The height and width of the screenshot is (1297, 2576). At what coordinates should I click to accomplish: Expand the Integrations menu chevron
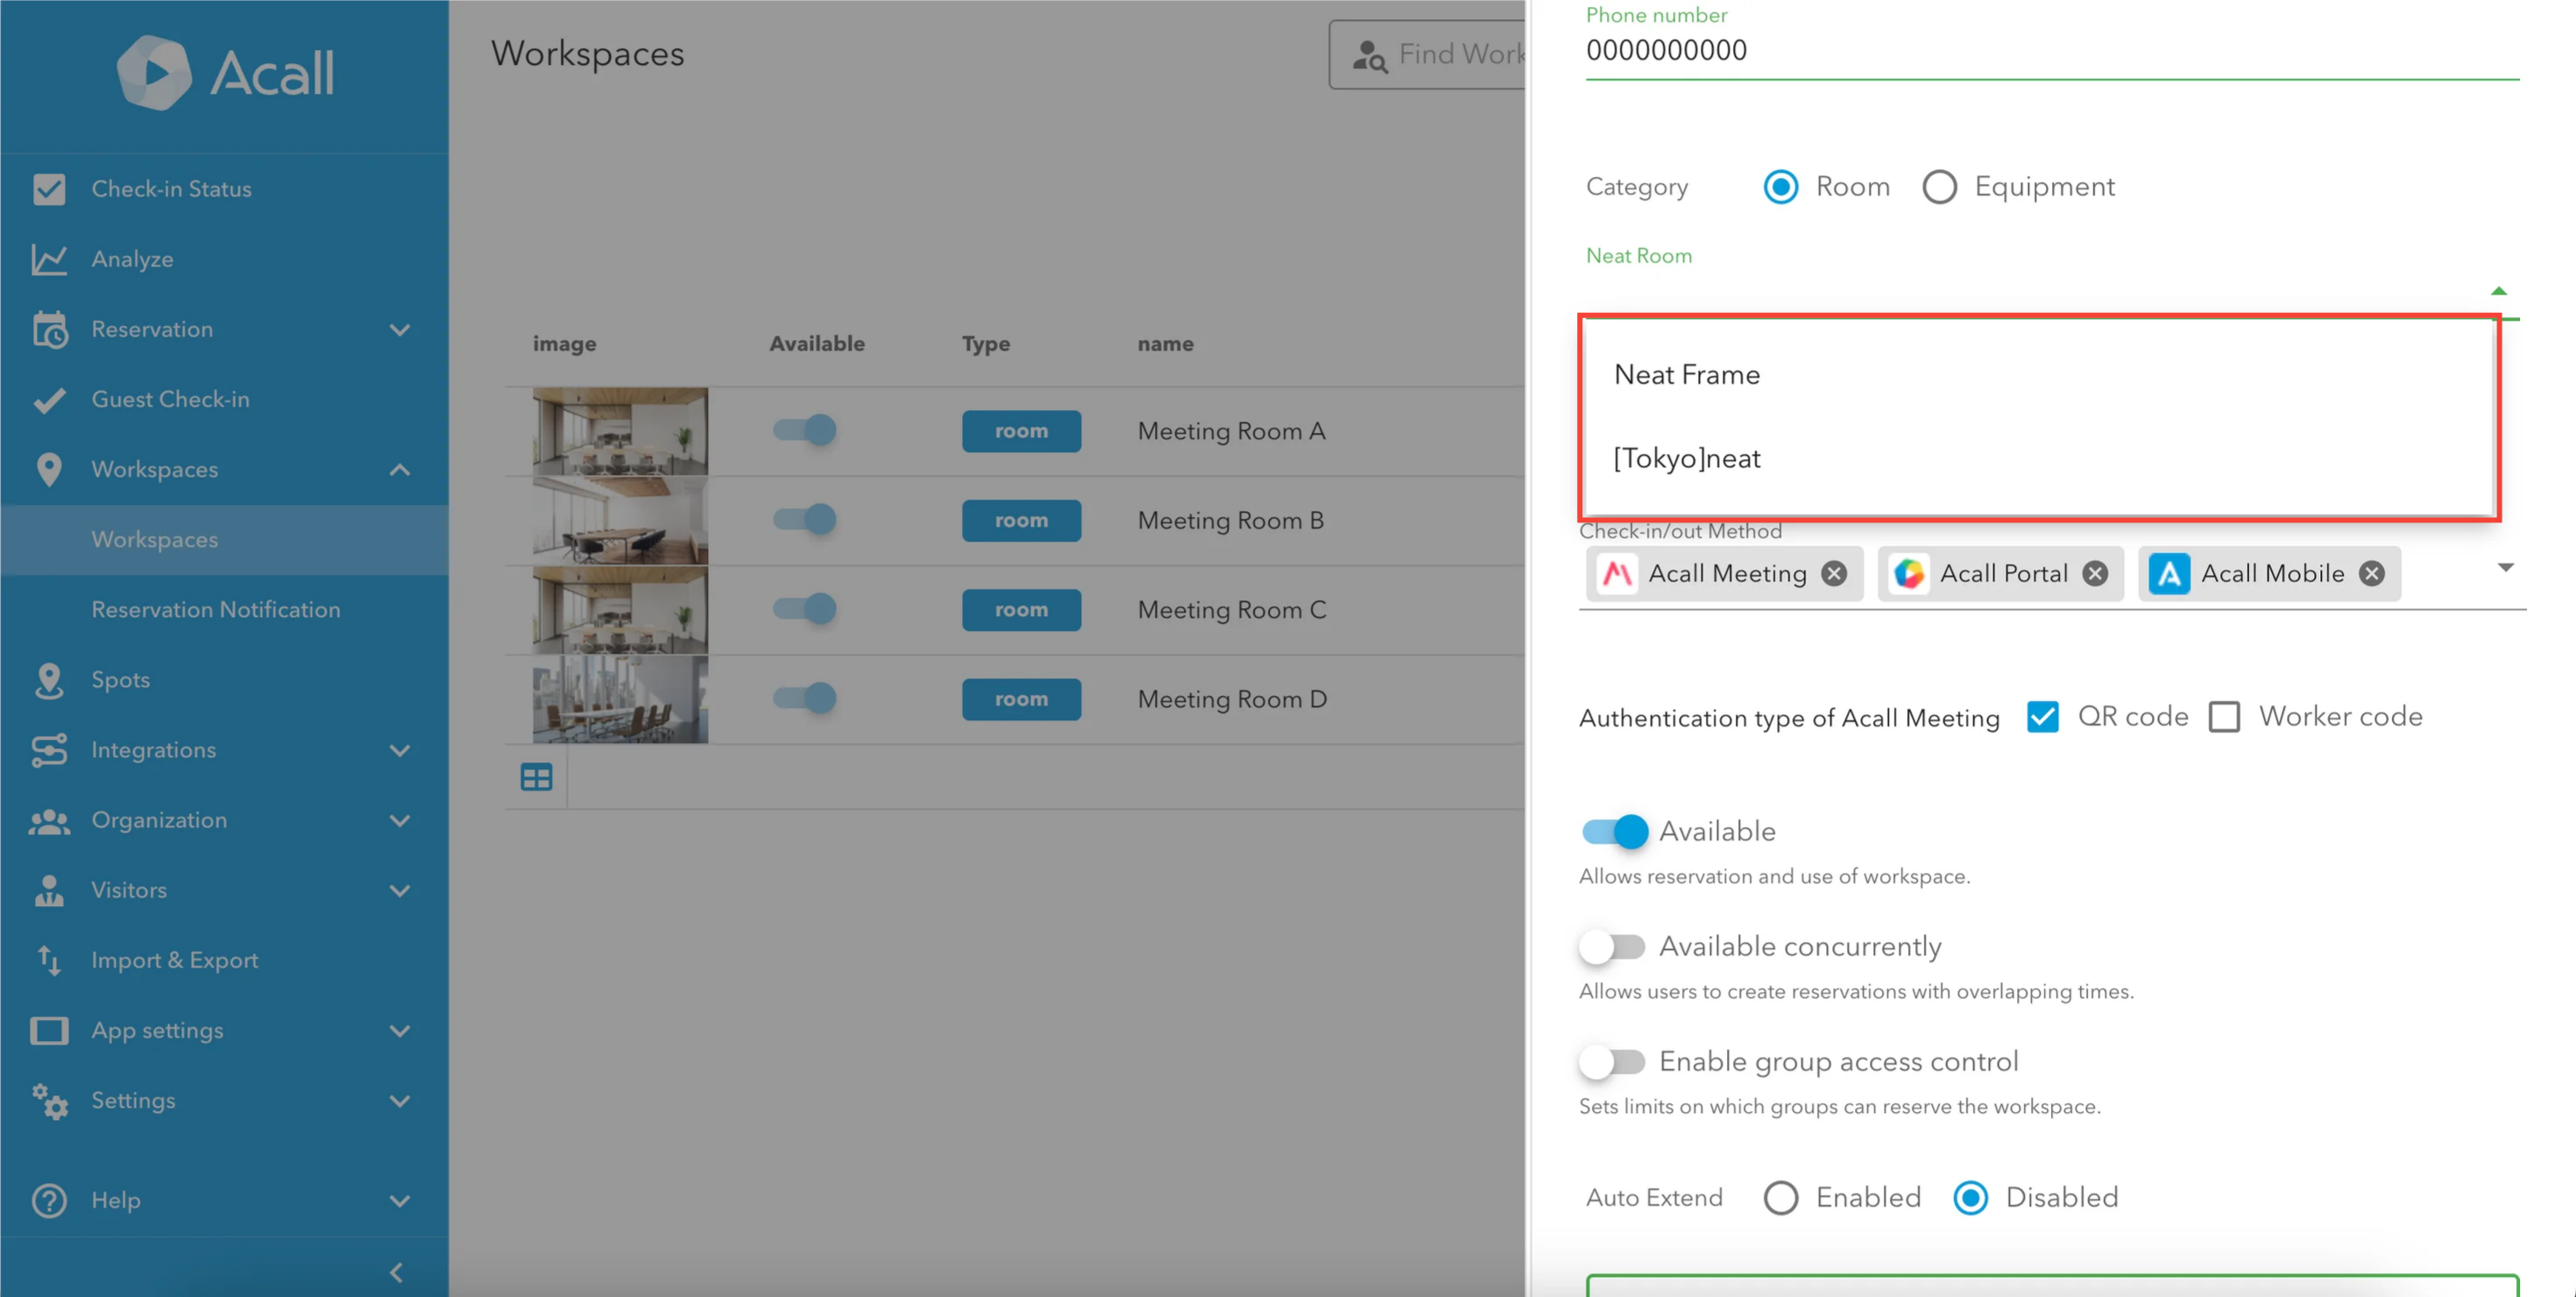pos(400,751)
